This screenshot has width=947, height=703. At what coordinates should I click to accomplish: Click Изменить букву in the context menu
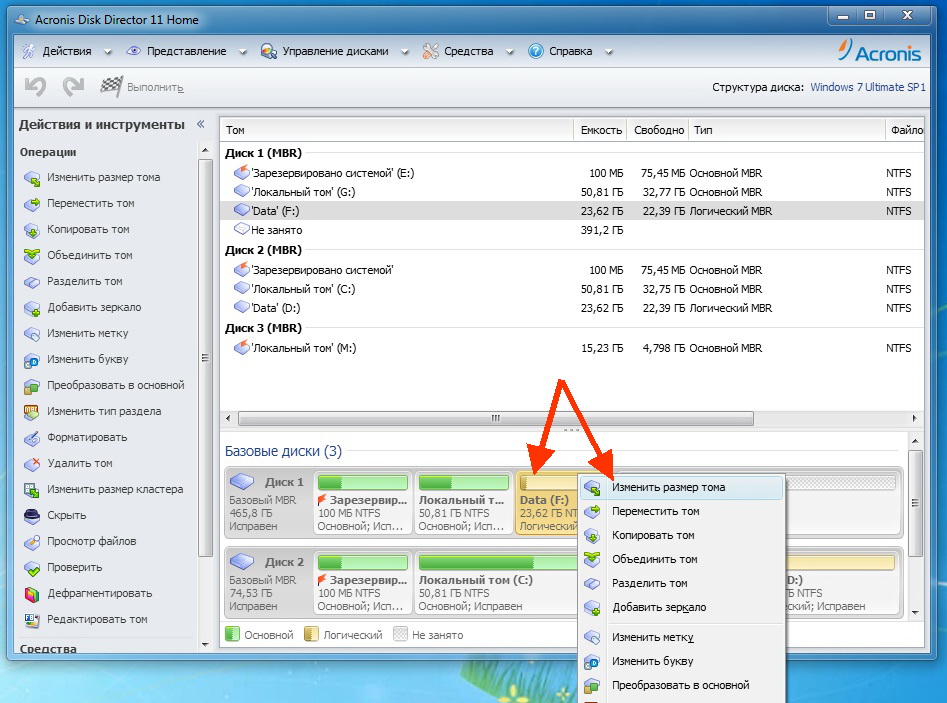(652, 662)
